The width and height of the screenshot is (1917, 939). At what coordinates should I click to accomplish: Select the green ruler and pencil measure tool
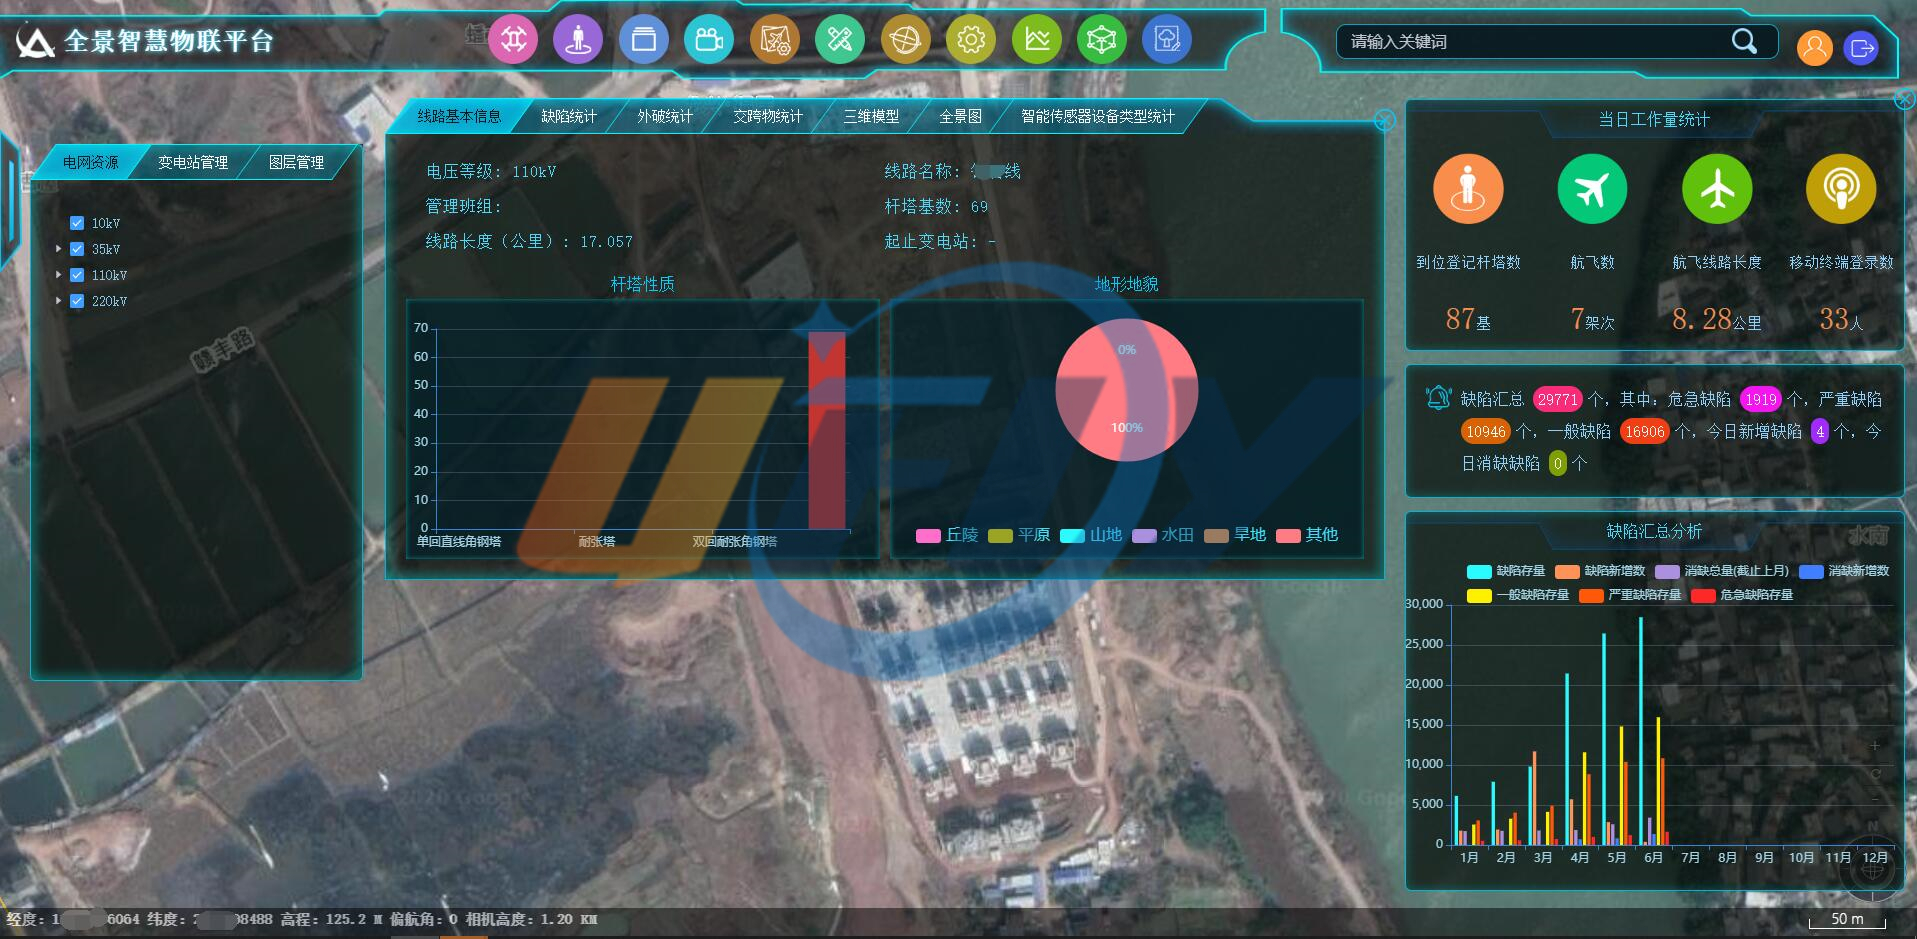(x=840, y=40)
